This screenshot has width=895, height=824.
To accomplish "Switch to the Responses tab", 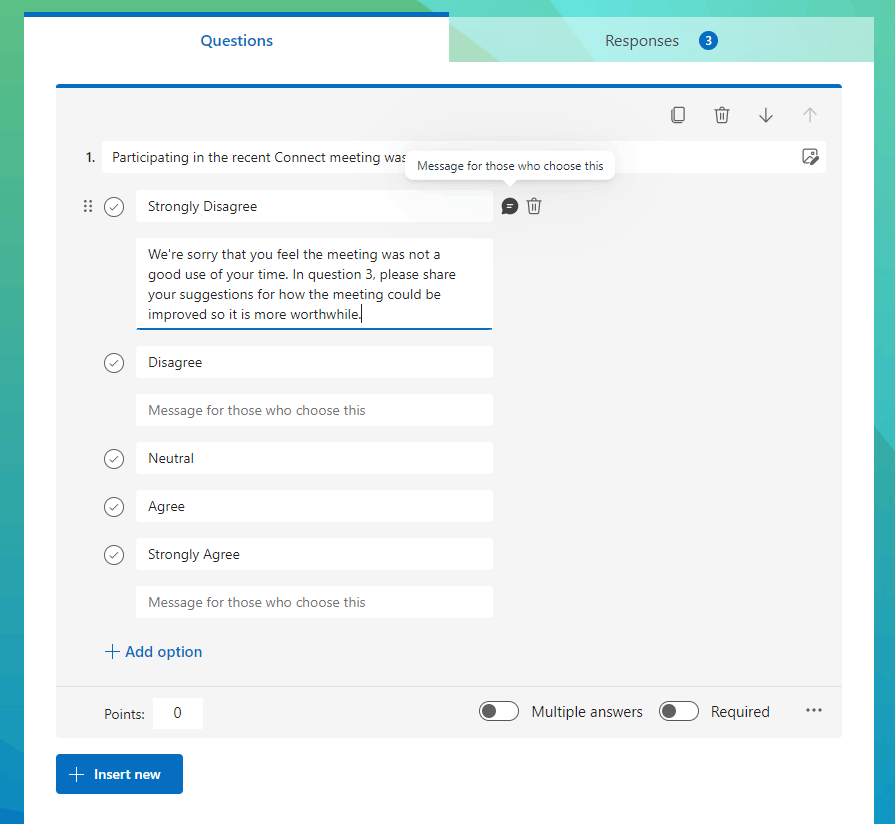I will [661, 41].
